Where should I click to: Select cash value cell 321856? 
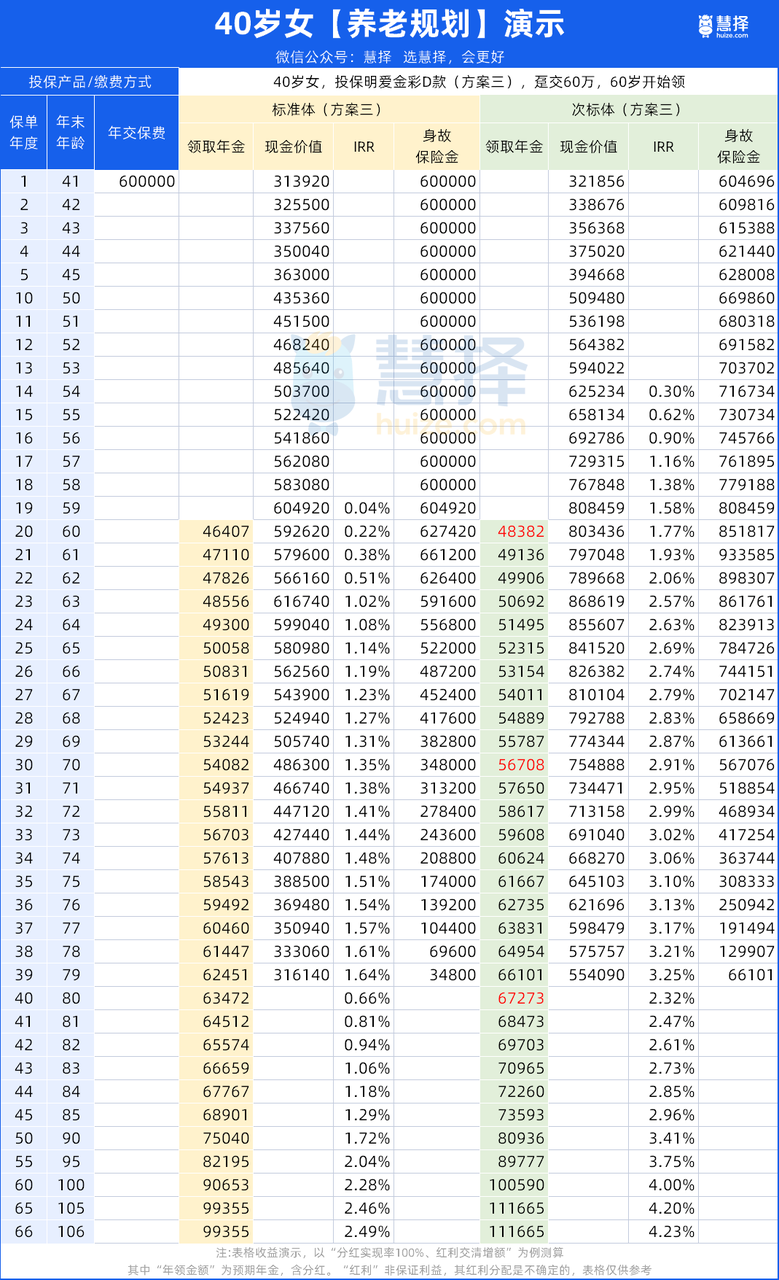(596, 181)
